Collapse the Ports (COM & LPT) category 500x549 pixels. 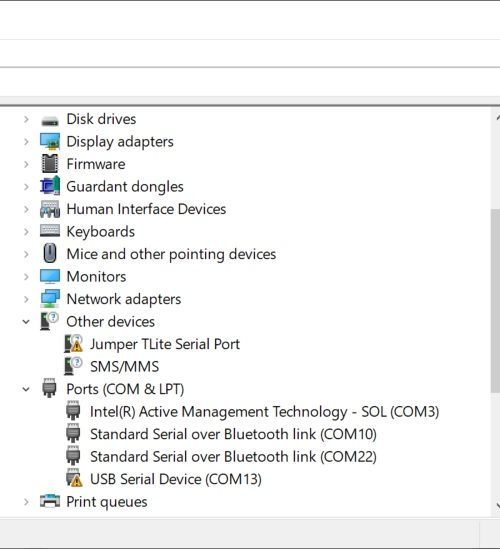click(x=26, y=389)
